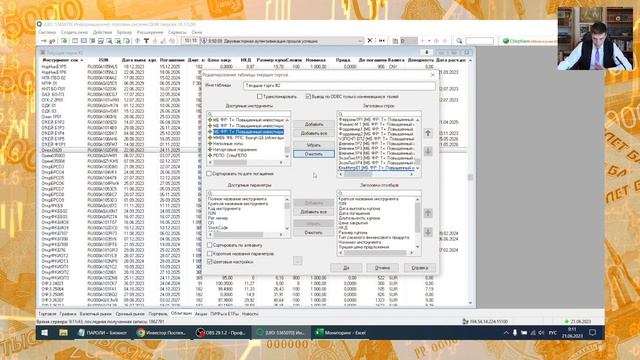This screenshot has width=640, height=360.
Task: Switch to Торговля tab
Action: (47, 314)
